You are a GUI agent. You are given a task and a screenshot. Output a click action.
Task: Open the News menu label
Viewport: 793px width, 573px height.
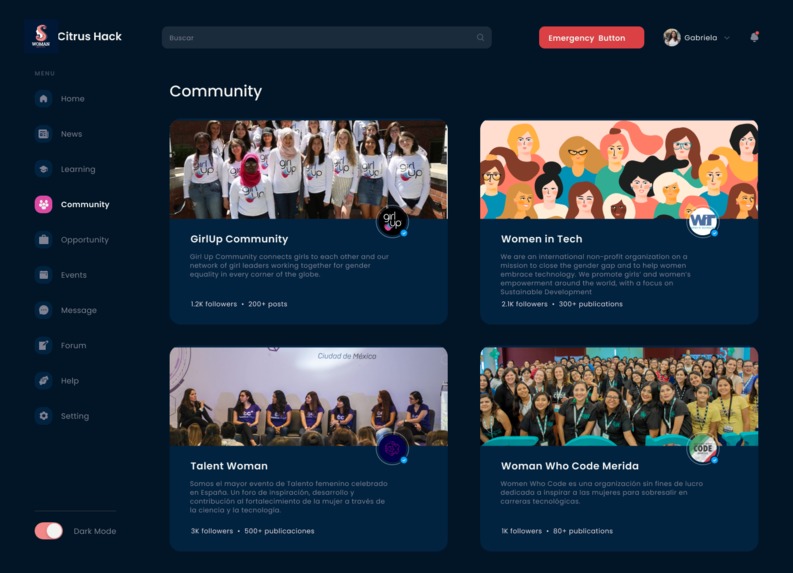(71, 134)
